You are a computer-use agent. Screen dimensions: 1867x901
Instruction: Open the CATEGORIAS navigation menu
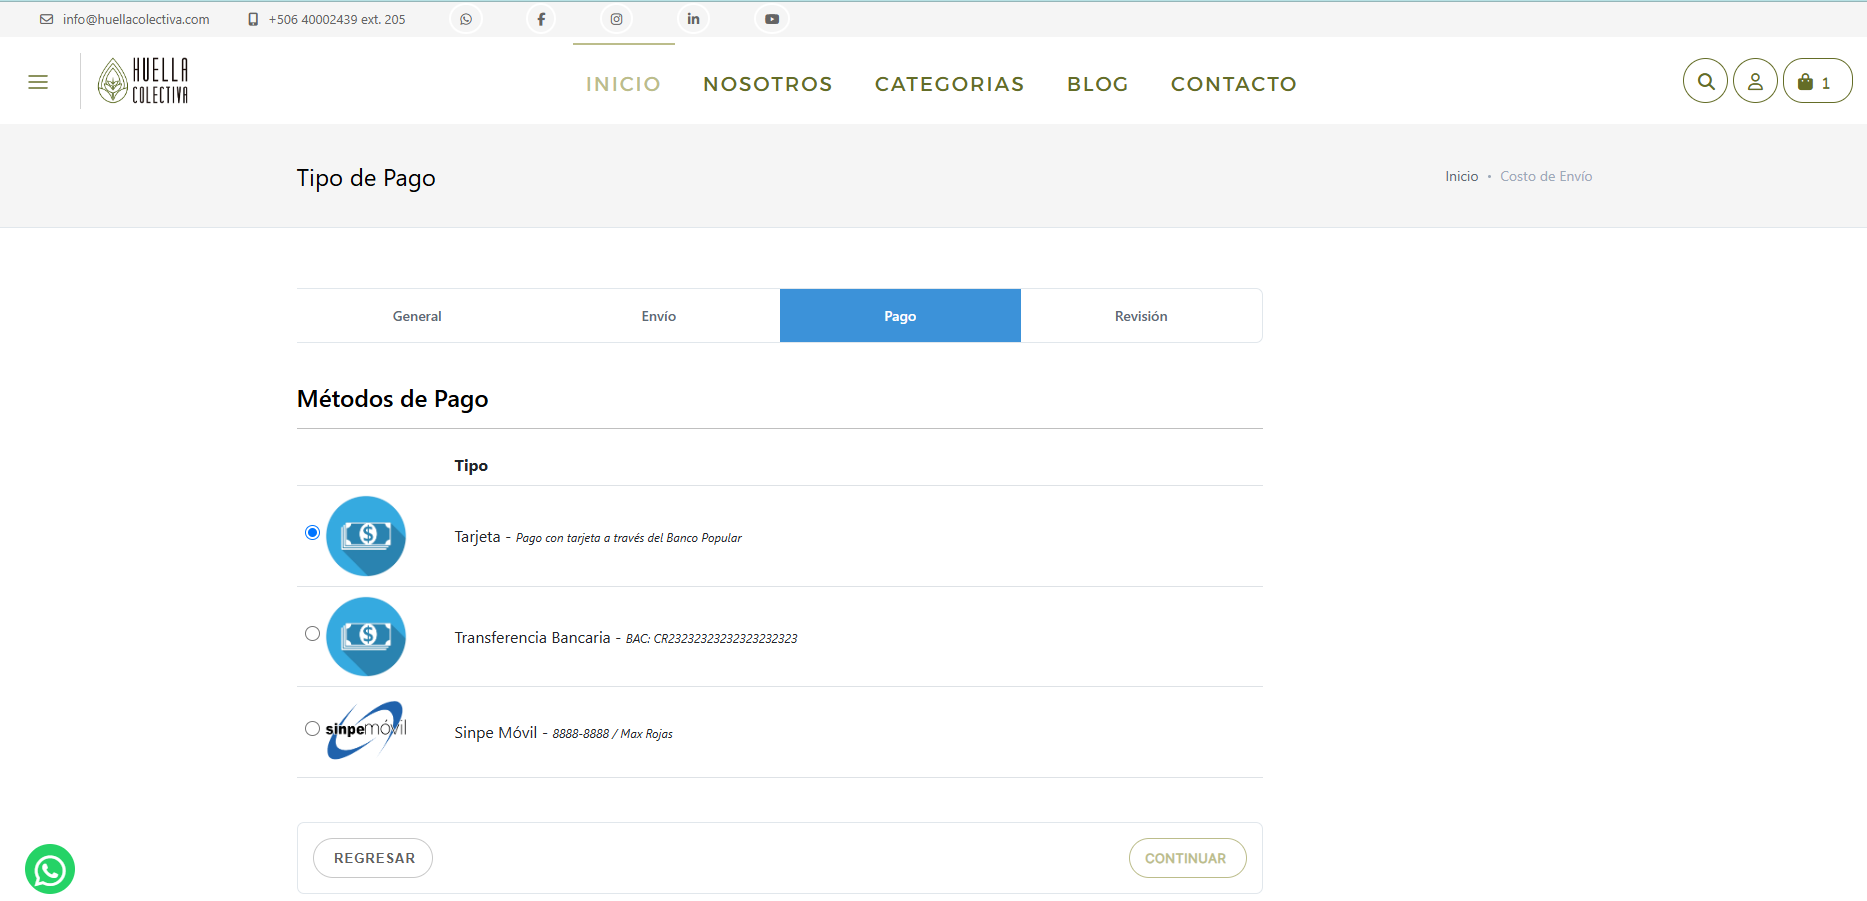pyautogui.click(x=949, y=84)
